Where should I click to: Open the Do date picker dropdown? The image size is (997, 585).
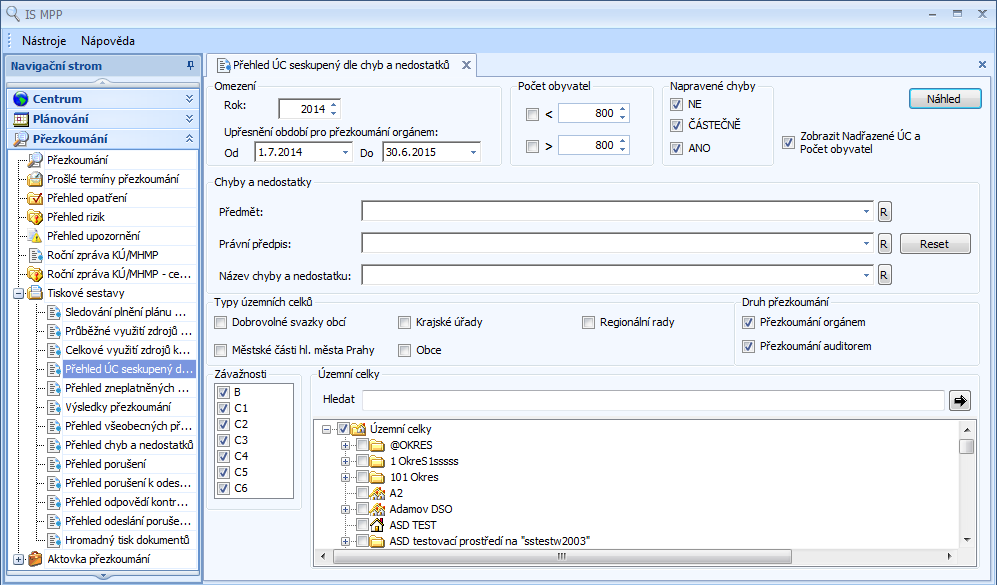[473, 153]
